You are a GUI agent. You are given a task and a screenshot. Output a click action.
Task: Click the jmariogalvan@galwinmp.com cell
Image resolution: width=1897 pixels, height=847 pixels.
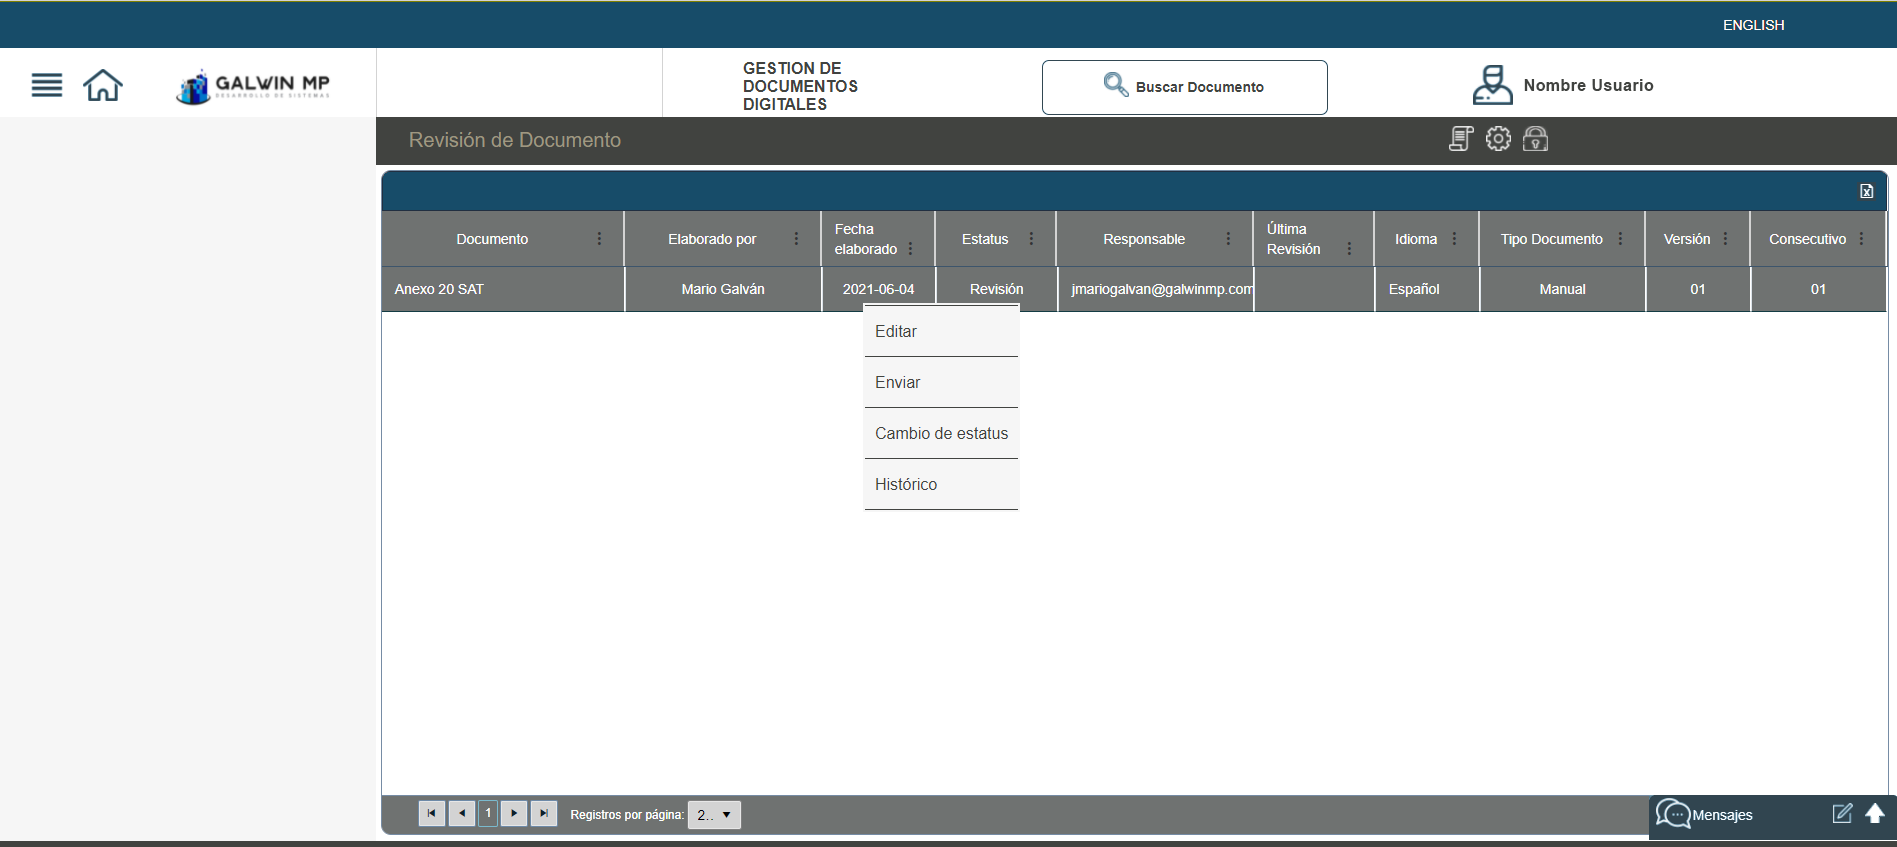point(1155,289)
